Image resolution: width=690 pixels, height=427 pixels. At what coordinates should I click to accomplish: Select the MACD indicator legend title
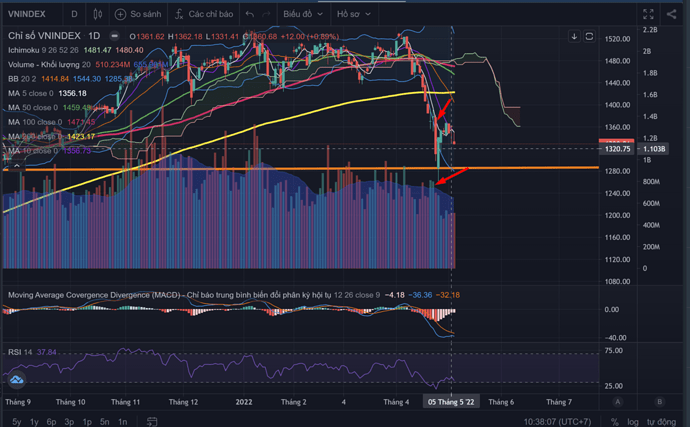click(169, 295)
